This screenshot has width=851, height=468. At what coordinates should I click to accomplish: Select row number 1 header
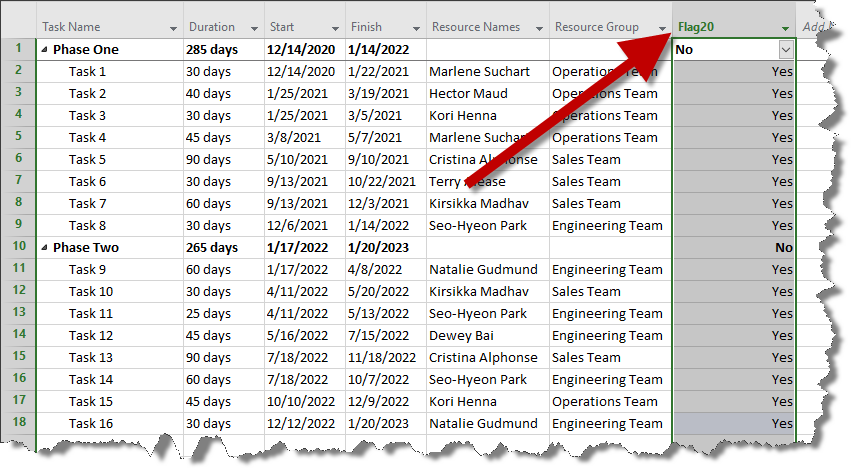[18, 49]
